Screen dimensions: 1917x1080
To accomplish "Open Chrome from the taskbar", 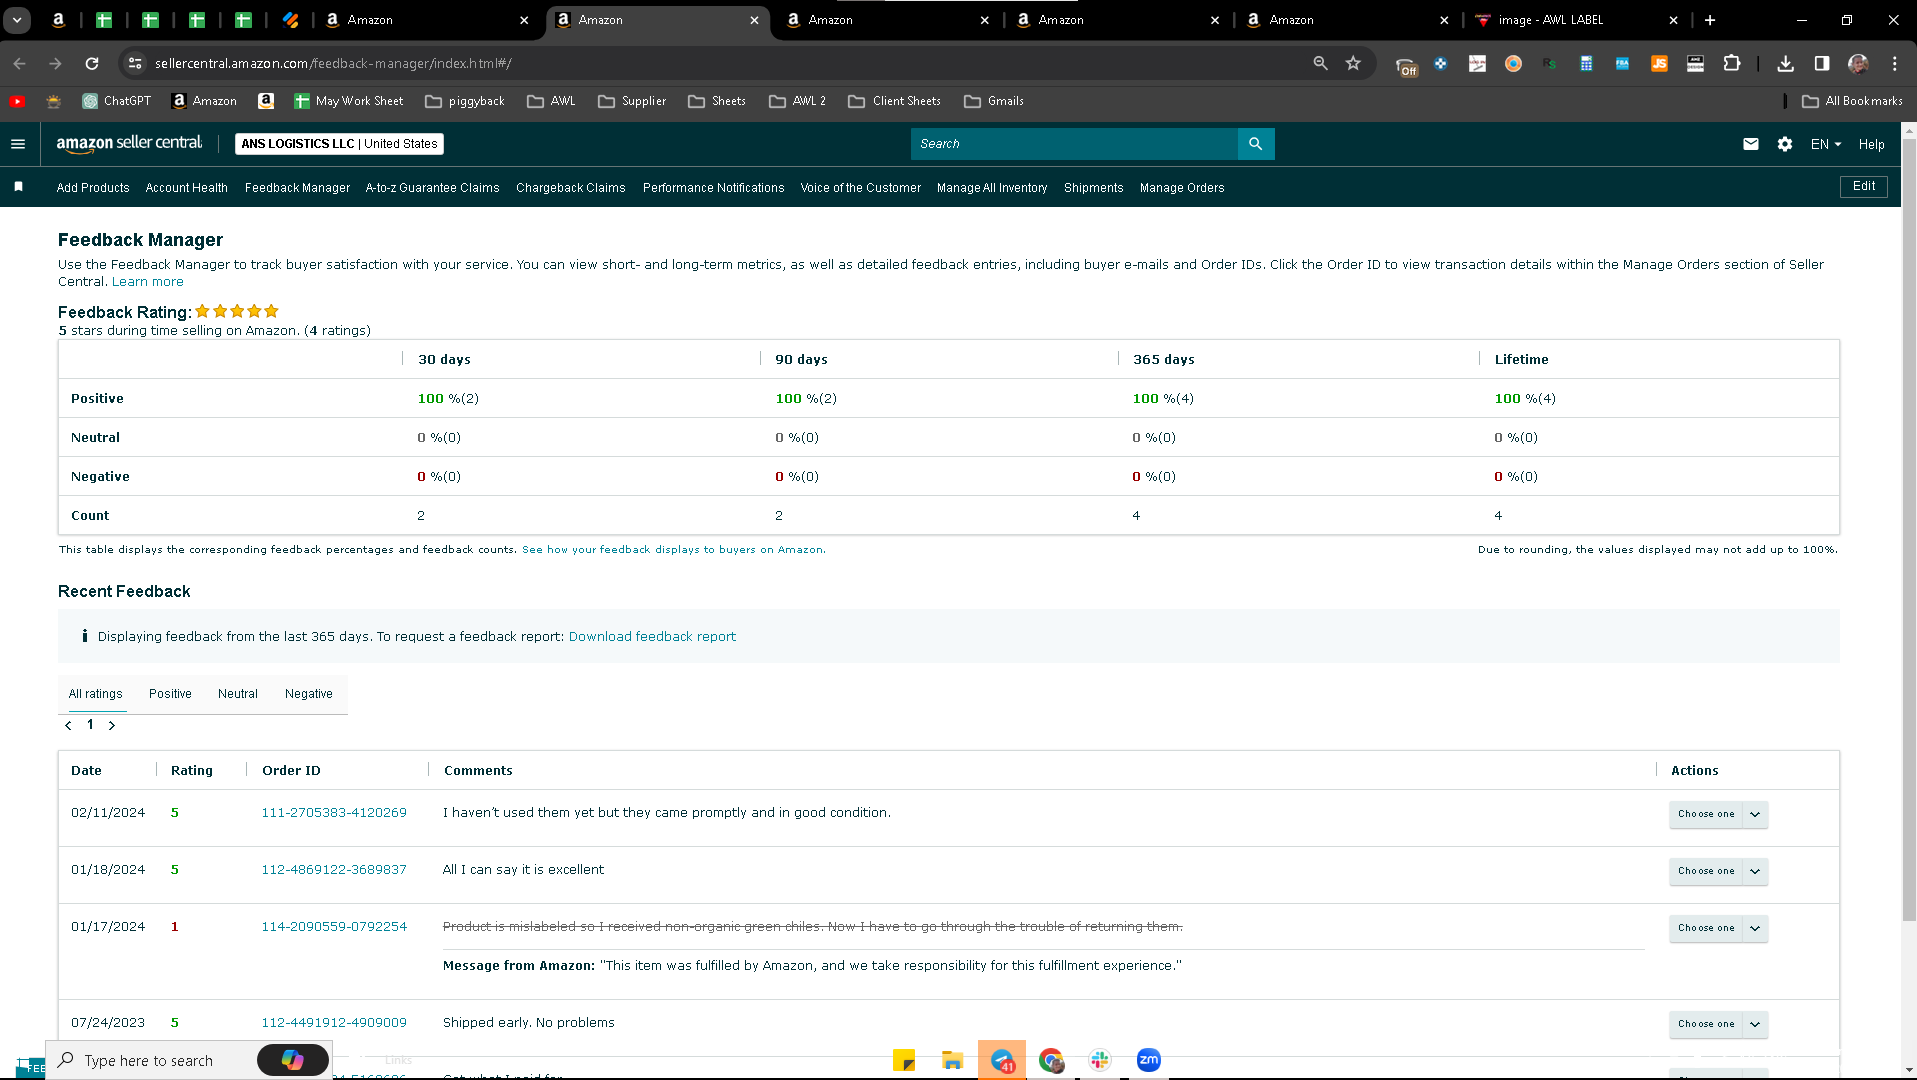I will (x=1051, y=1060).
